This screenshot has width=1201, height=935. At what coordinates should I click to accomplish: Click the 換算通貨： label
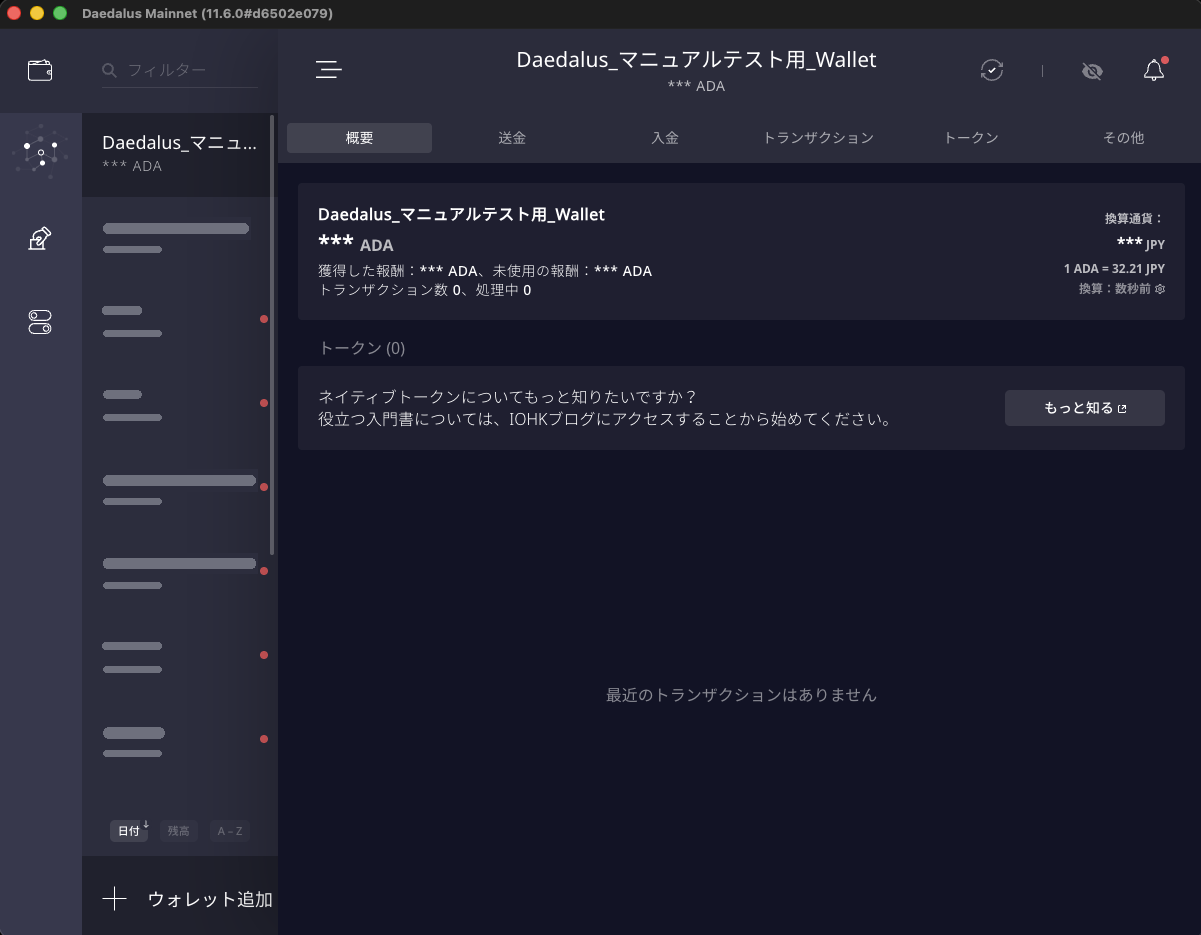point(1135,218)
